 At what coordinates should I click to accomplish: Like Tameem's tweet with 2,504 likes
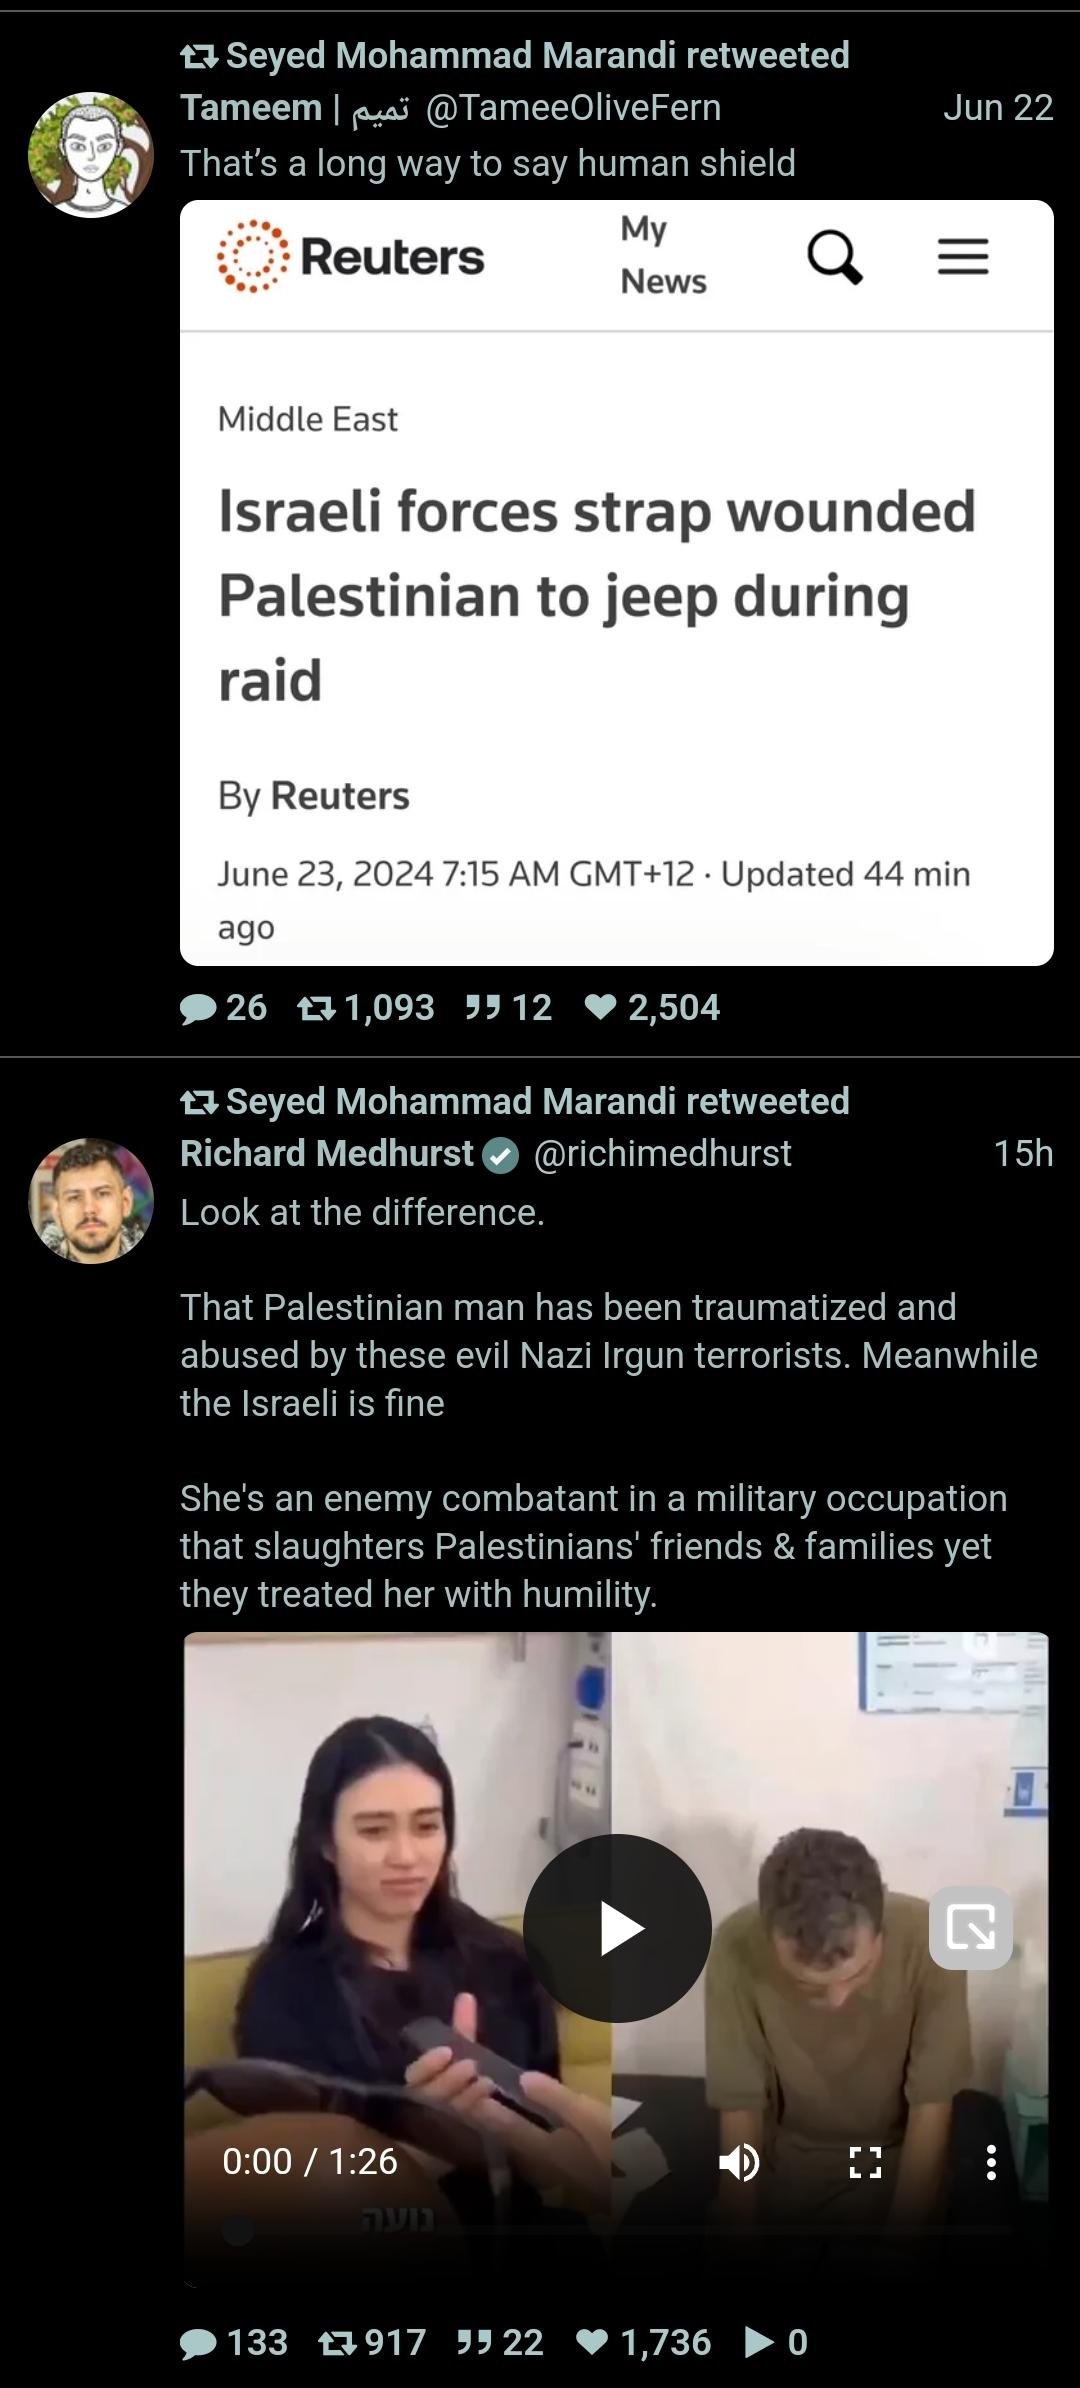click(600, 1007)
